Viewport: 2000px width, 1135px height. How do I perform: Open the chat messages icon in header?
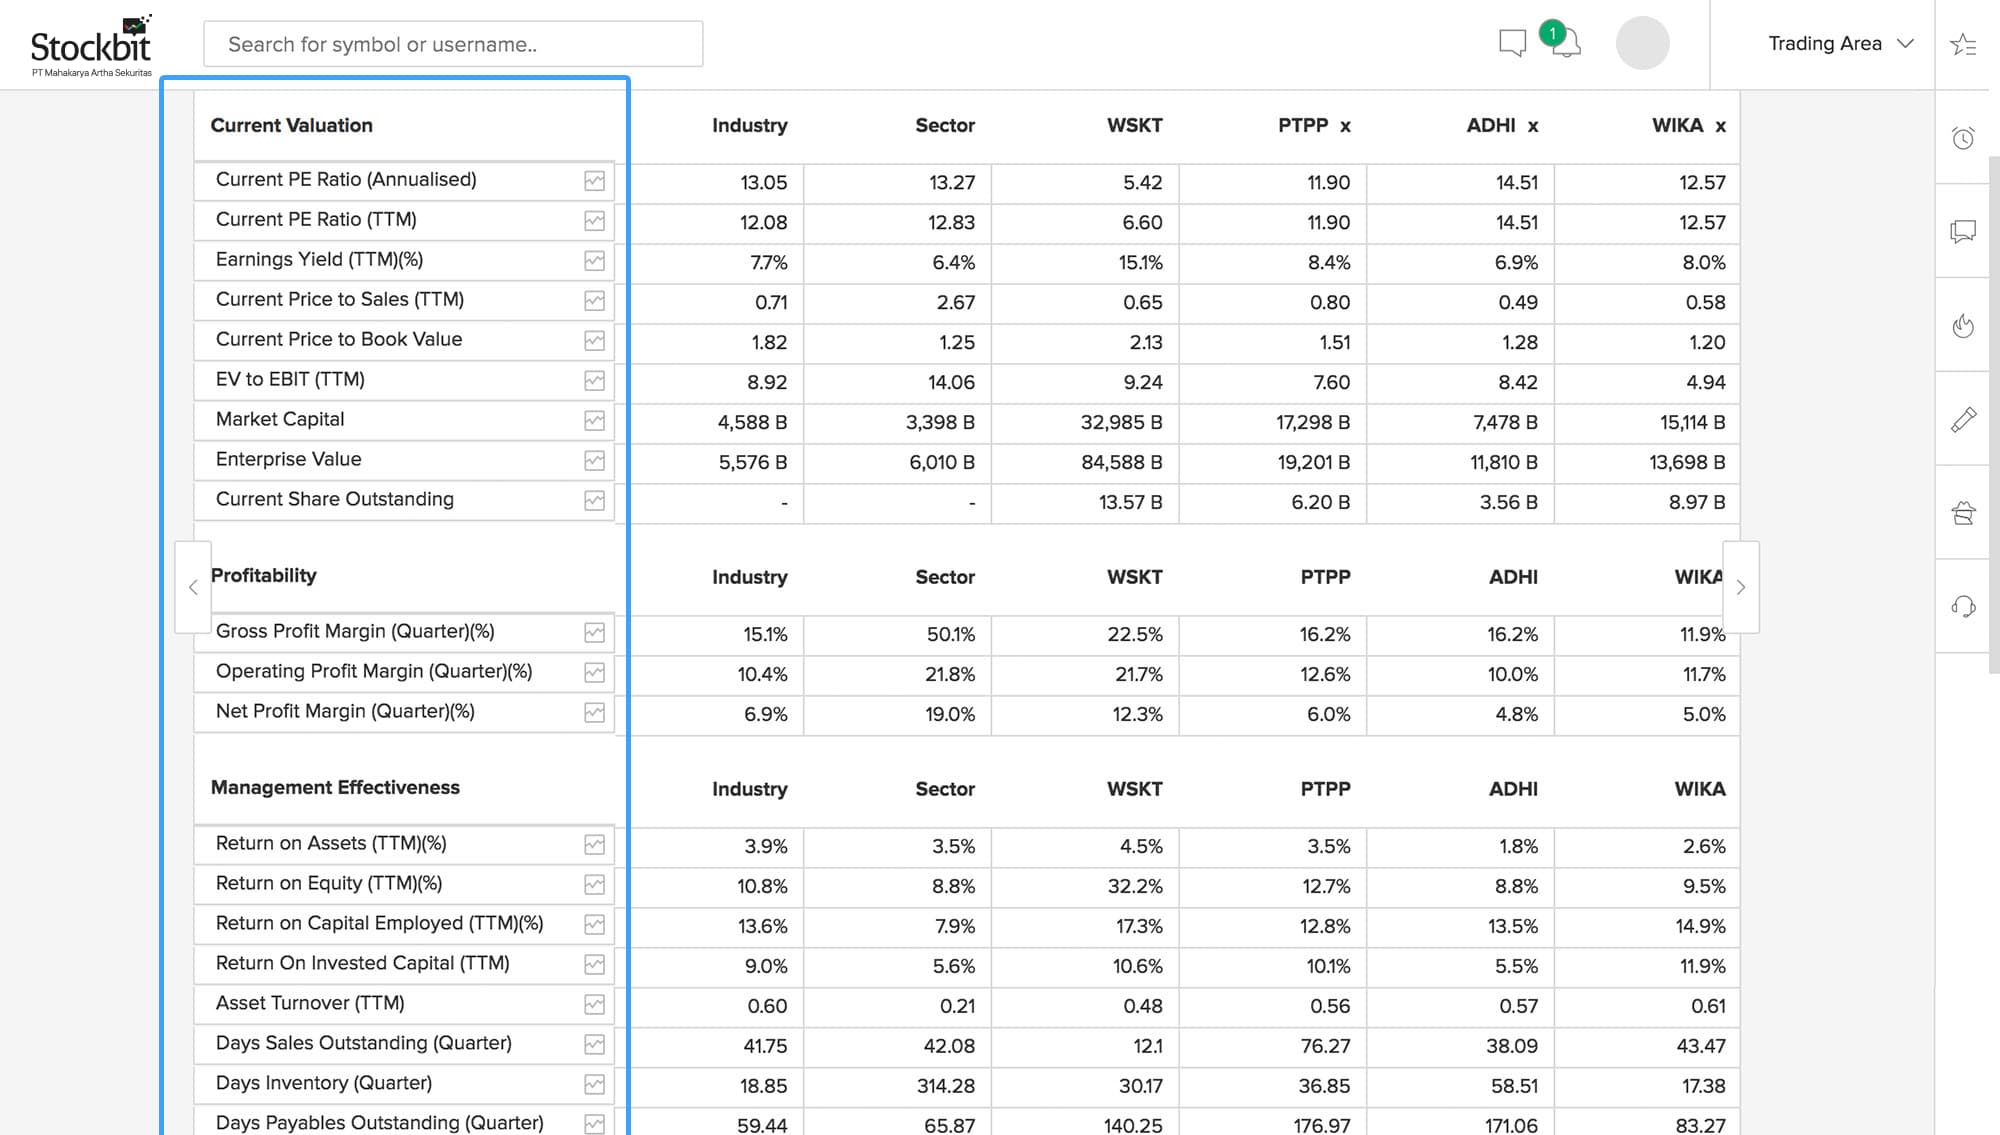(x=1512, y=43)
